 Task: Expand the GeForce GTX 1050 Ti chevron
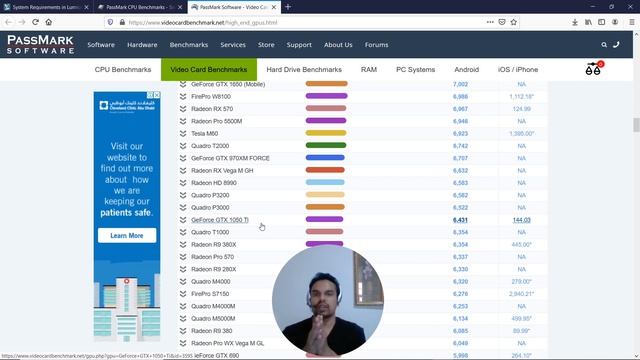click(x=183, y=220)
